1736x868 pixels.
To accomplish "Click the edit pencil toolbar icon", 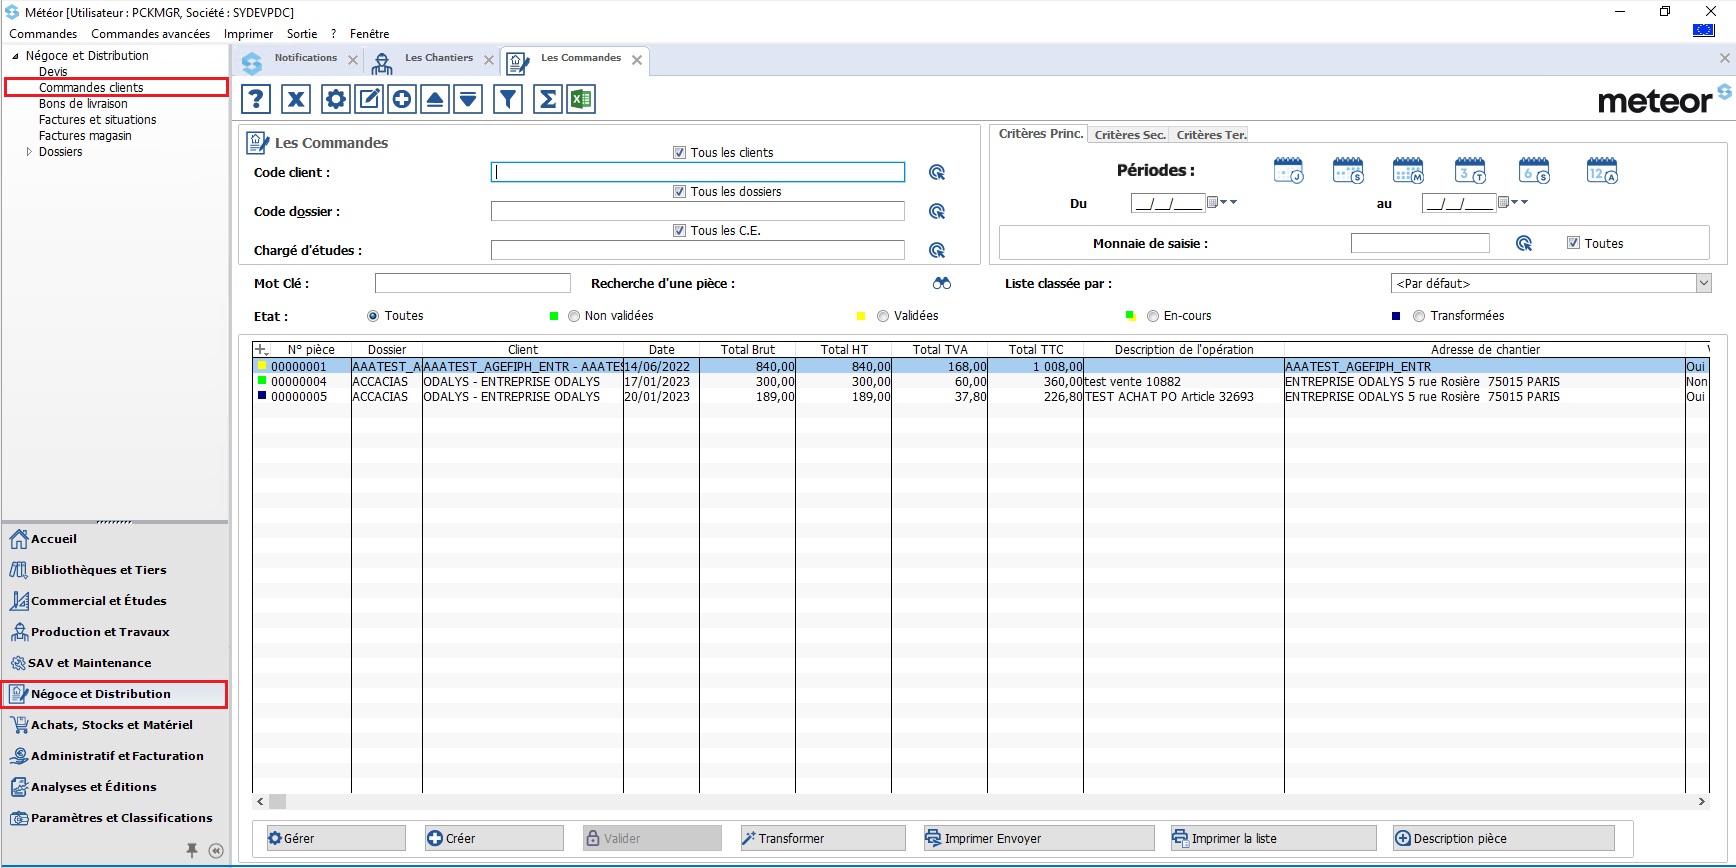I will [x=369, y=99].
